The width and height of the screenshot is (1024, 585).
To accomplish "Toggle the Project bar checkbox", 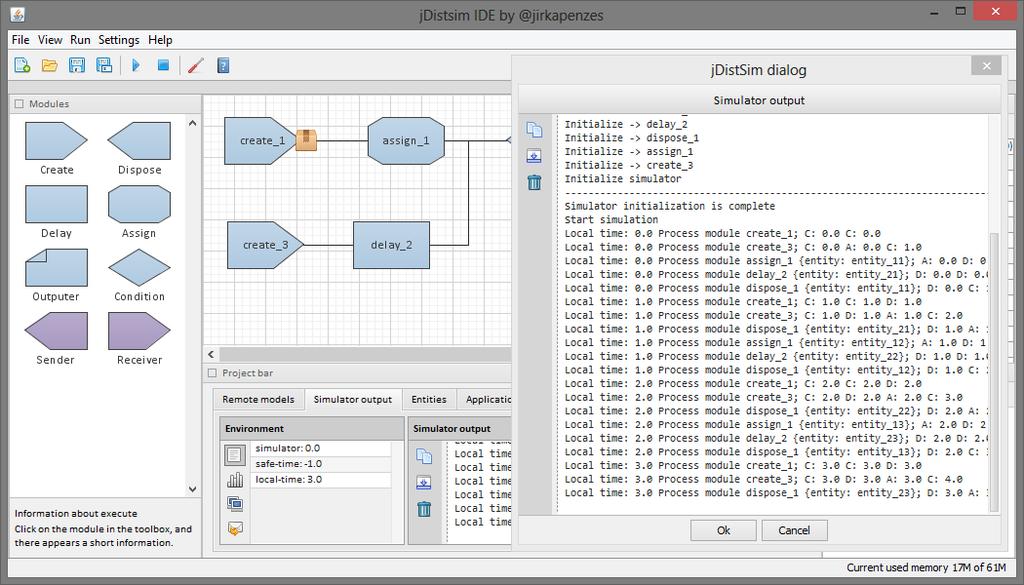I will 212,373.
